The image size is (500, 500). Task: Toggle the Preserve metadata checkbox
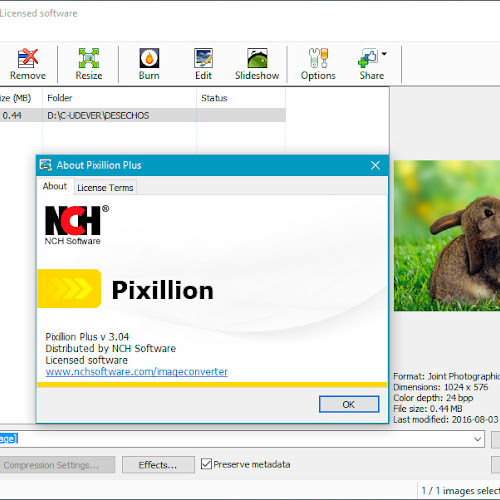(x=206, y=464)
